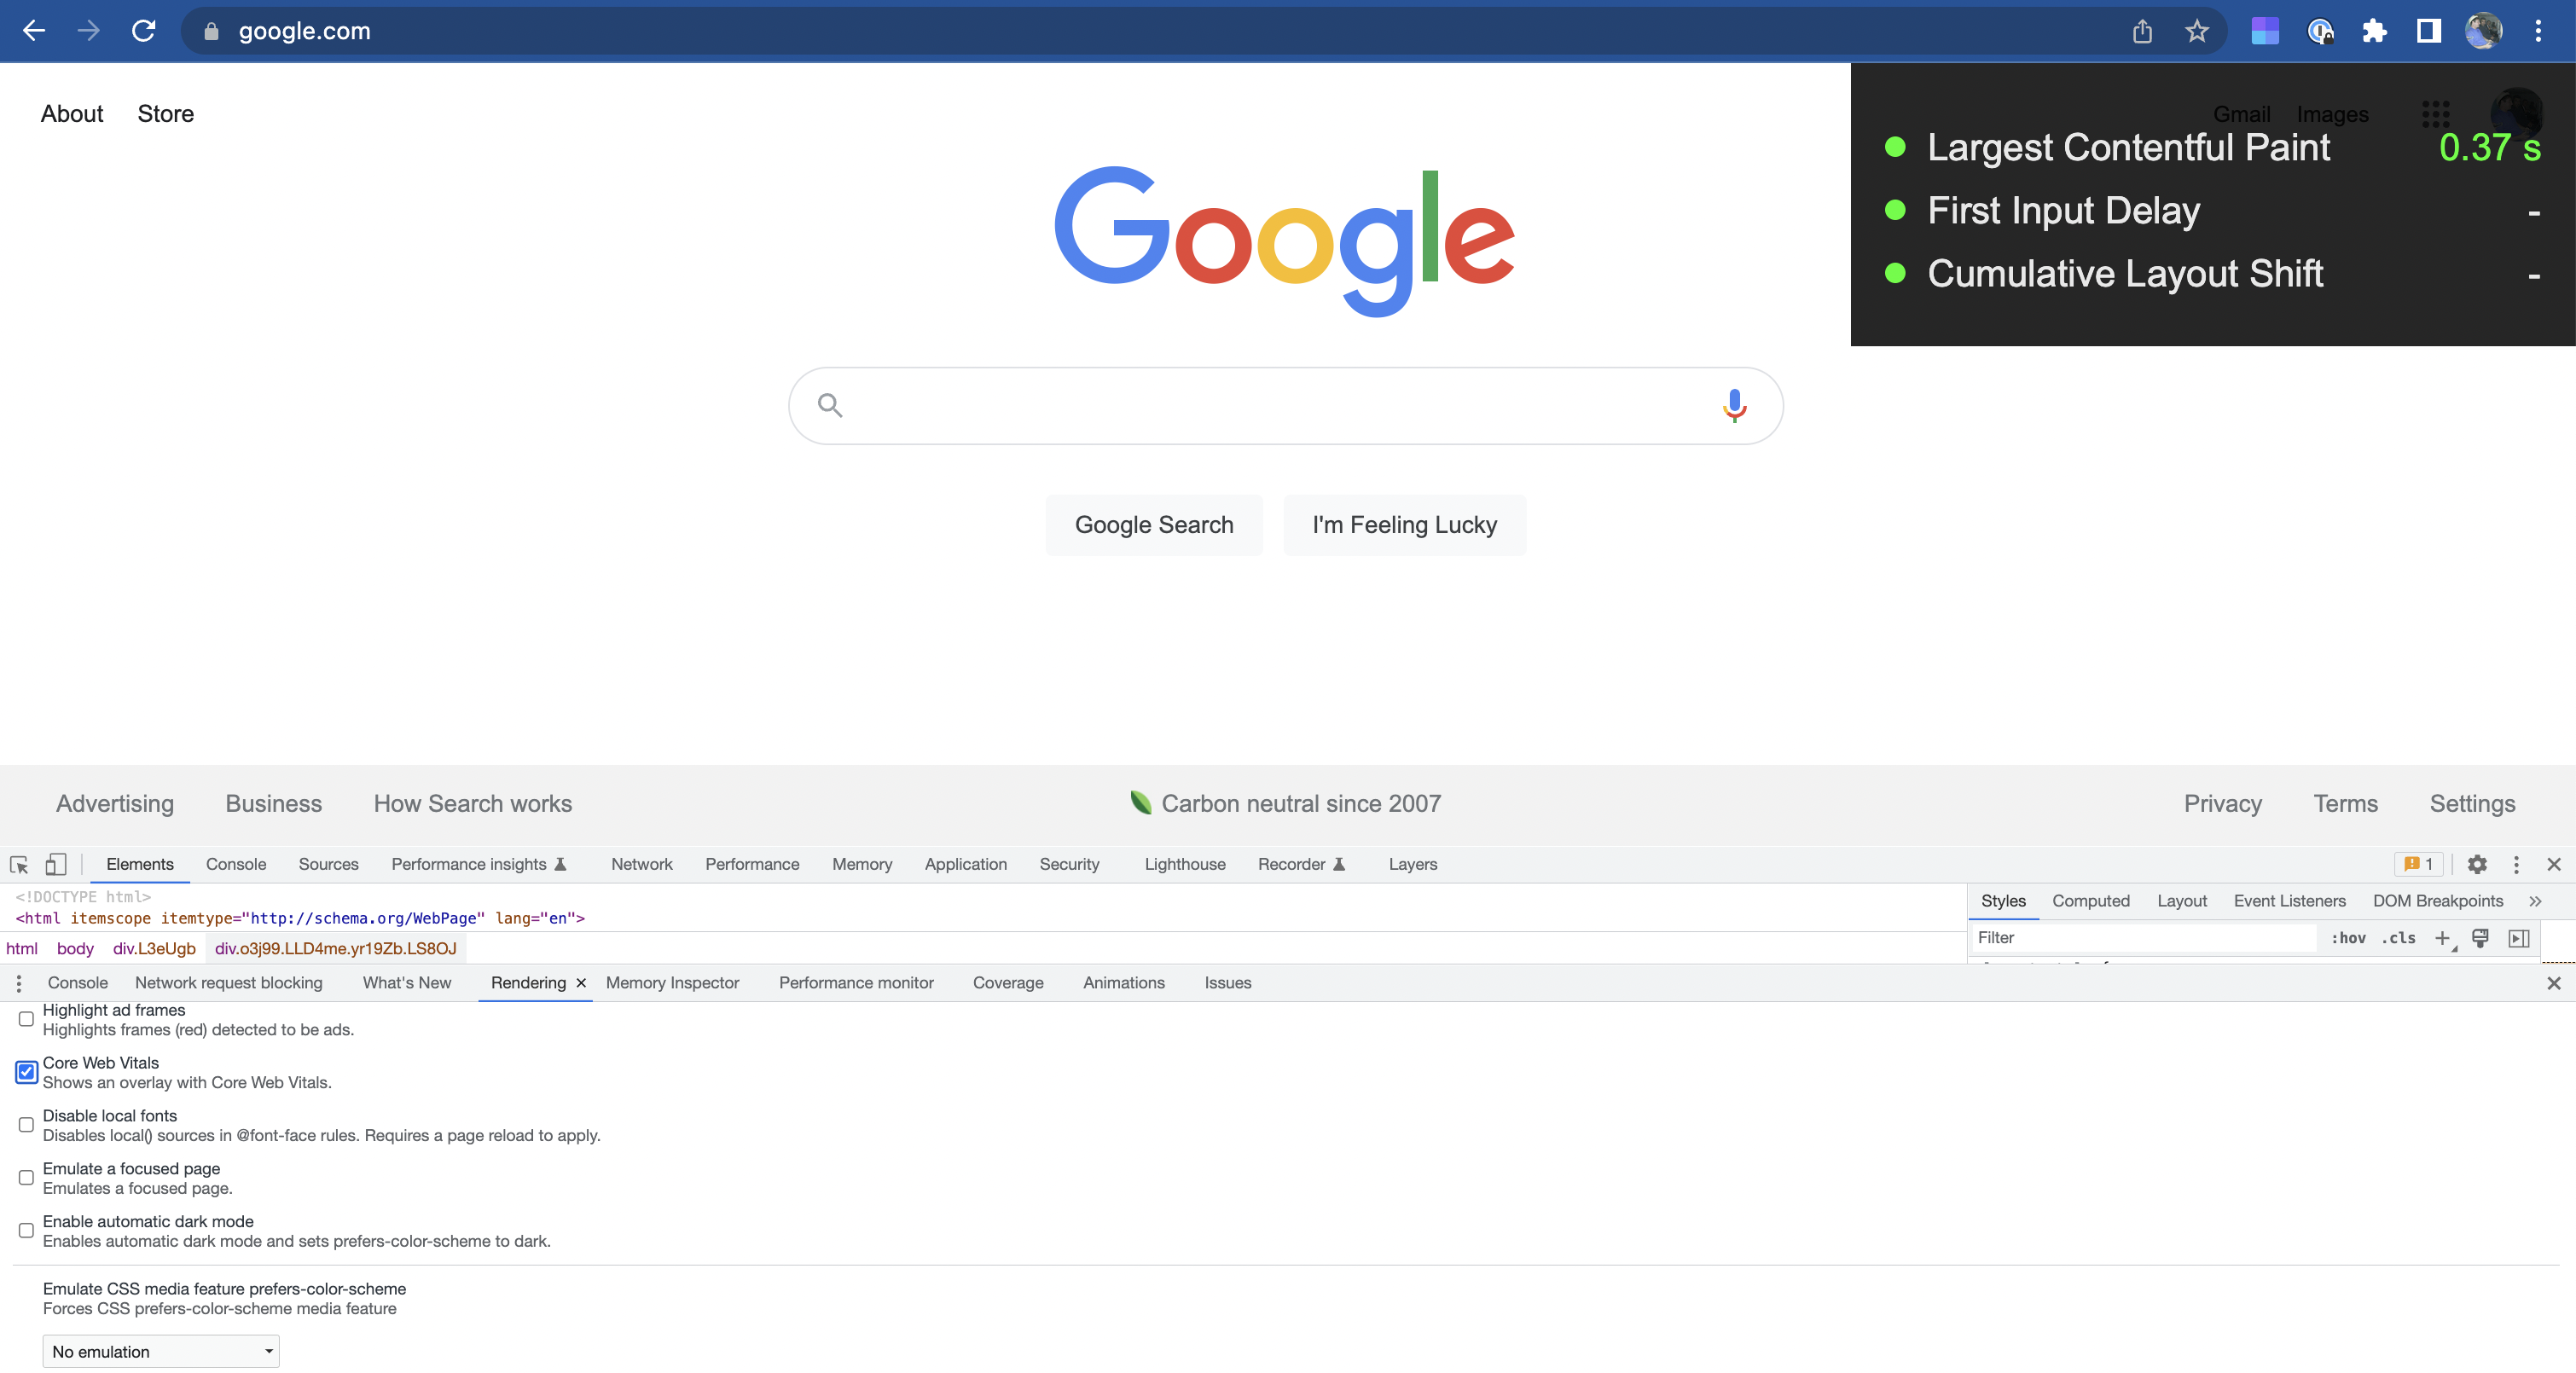Open the How Search works link
Screen dimensions: 2576x1373
472,803
